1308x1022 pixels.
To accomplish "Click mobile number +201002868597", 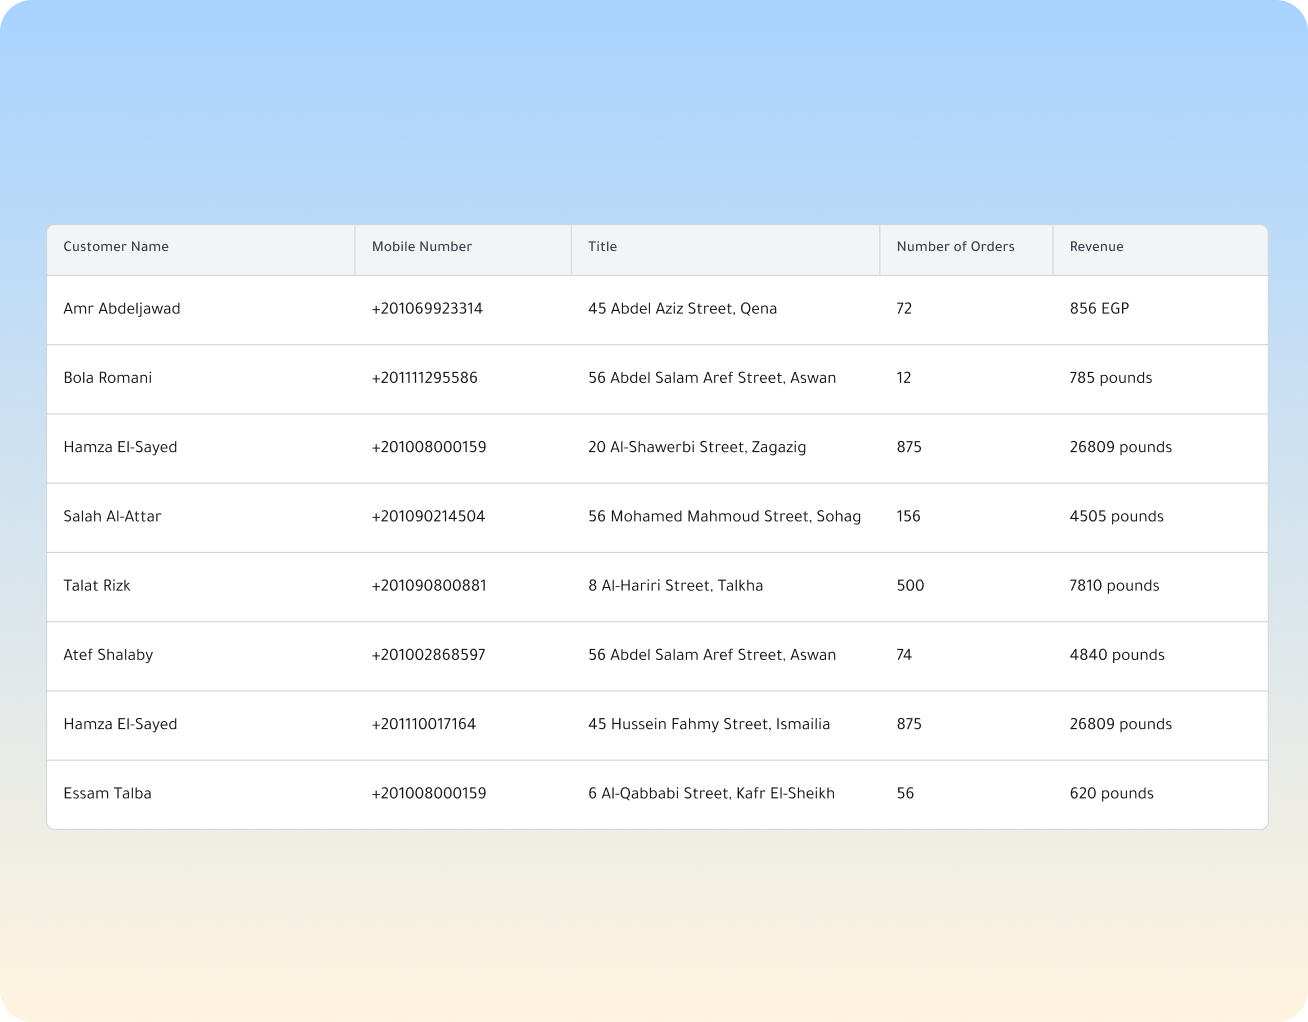I will click(x=428, y=655).
